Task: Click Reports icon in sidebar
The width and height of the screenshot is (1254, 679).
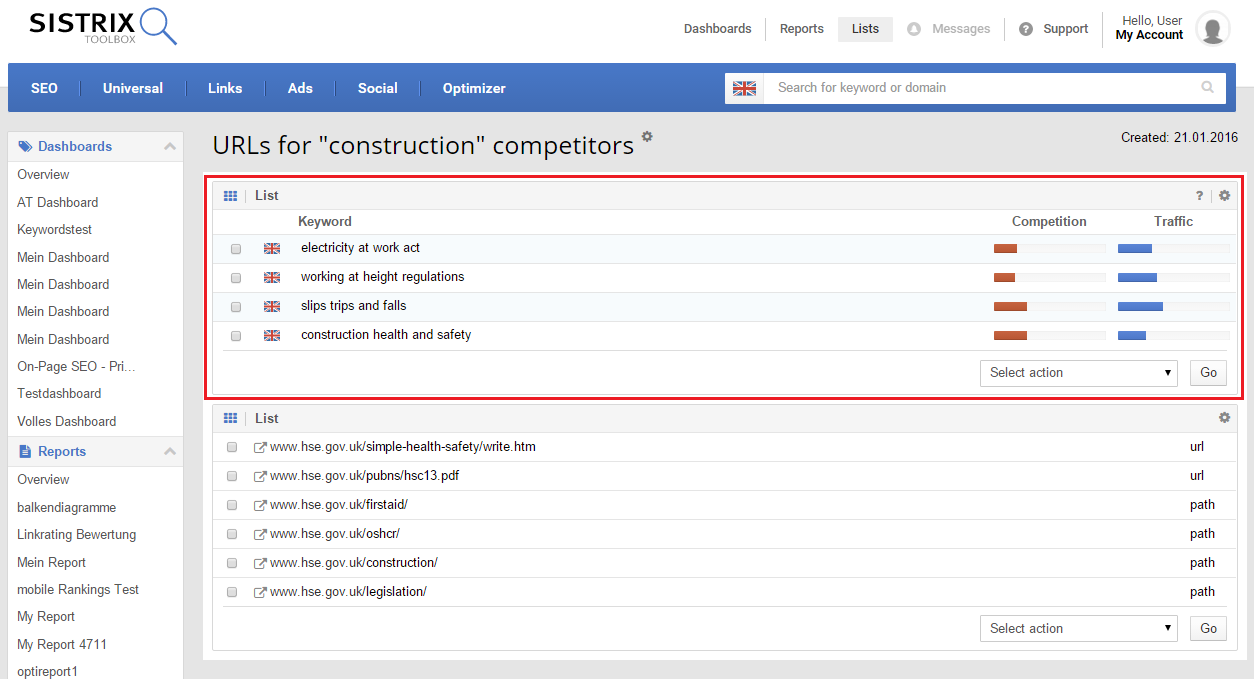Action: click(25, 452)
